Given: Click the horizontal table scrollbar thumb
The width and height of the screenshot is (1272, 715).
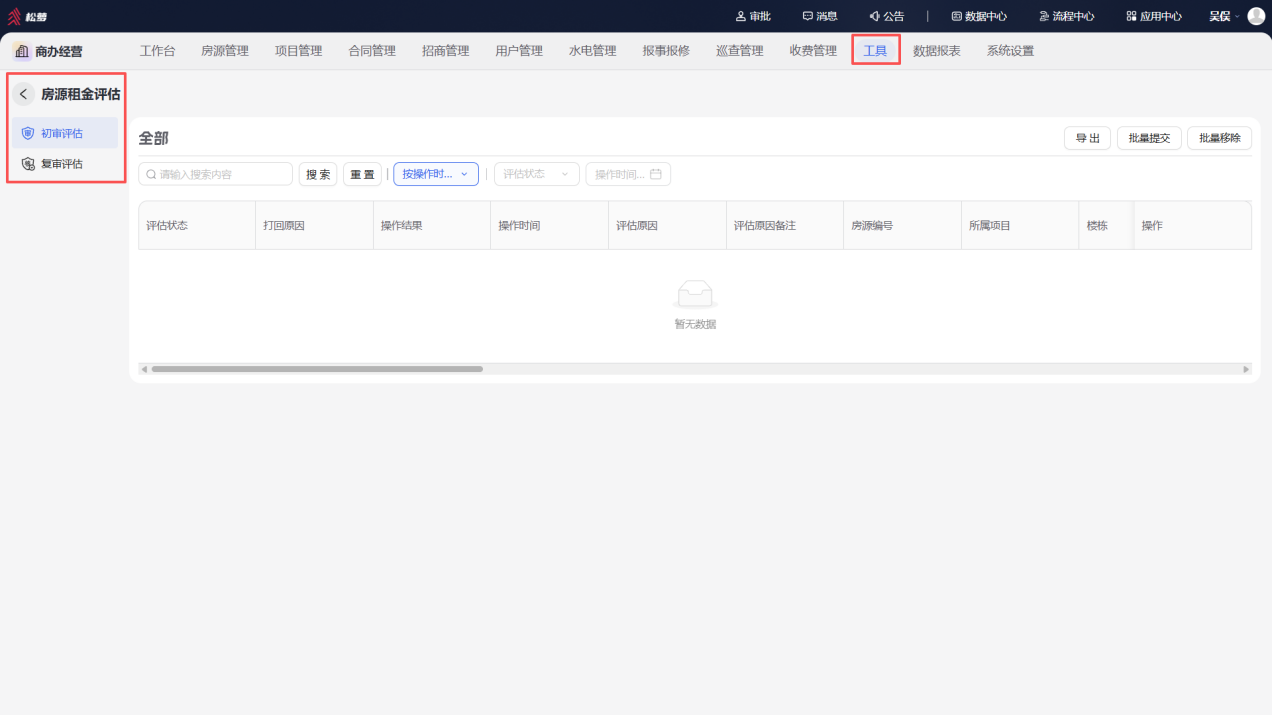Looking at the screenshot, I should (x=317, y=369).
